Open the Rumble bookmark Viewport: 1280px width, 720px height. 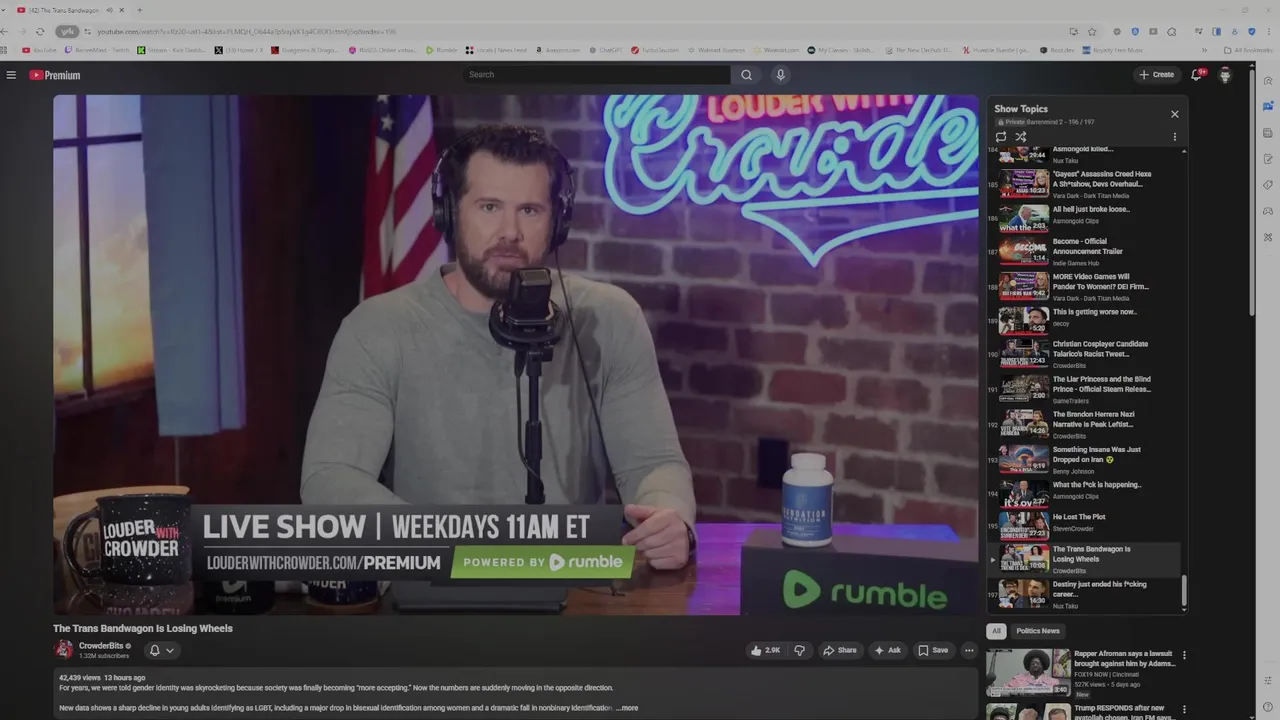point(441,50)
